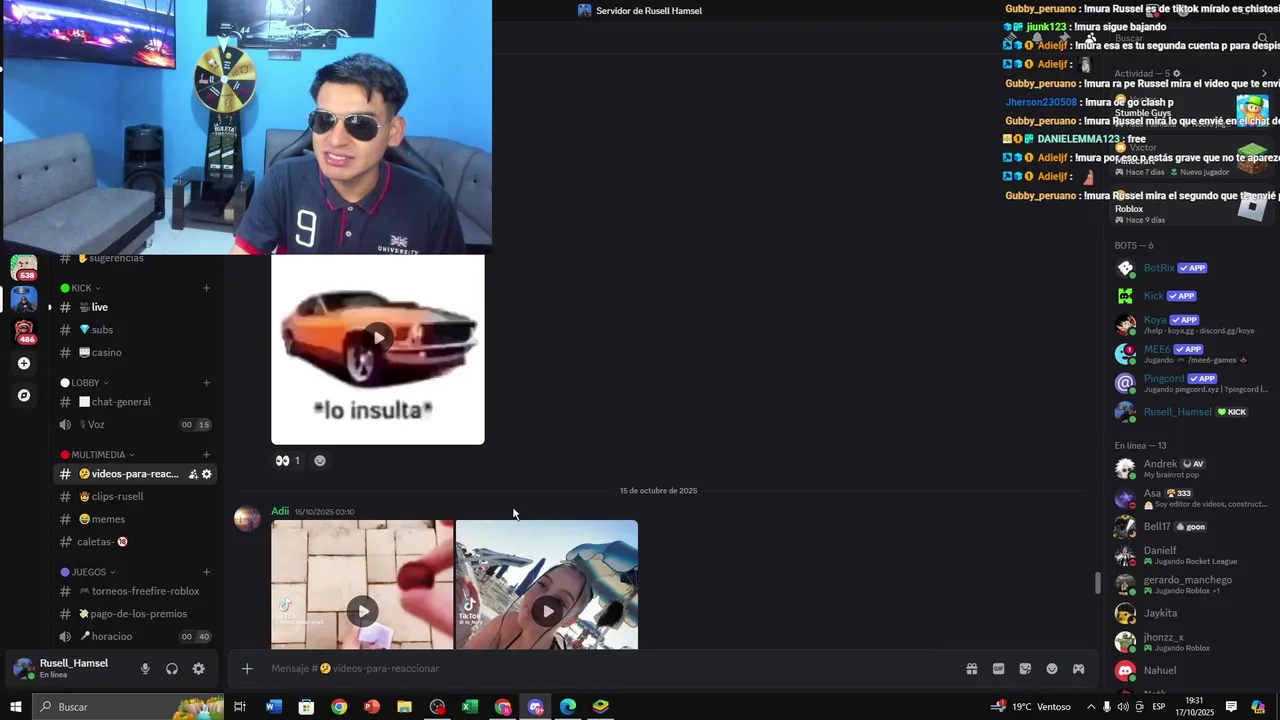Screen dimensions: 1280x720
Task: Open the notification center icon
Action: 1231,707
